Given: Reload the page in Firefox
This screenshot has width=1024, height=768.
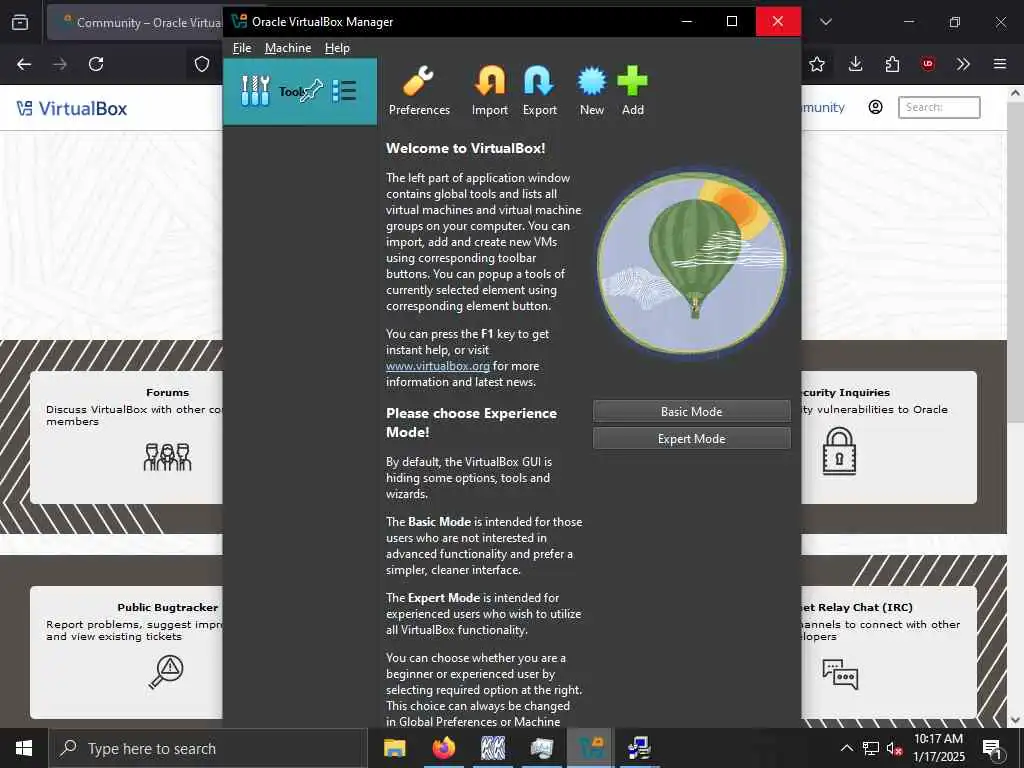Looking at the screenshot, I should (x=96, y=64).
